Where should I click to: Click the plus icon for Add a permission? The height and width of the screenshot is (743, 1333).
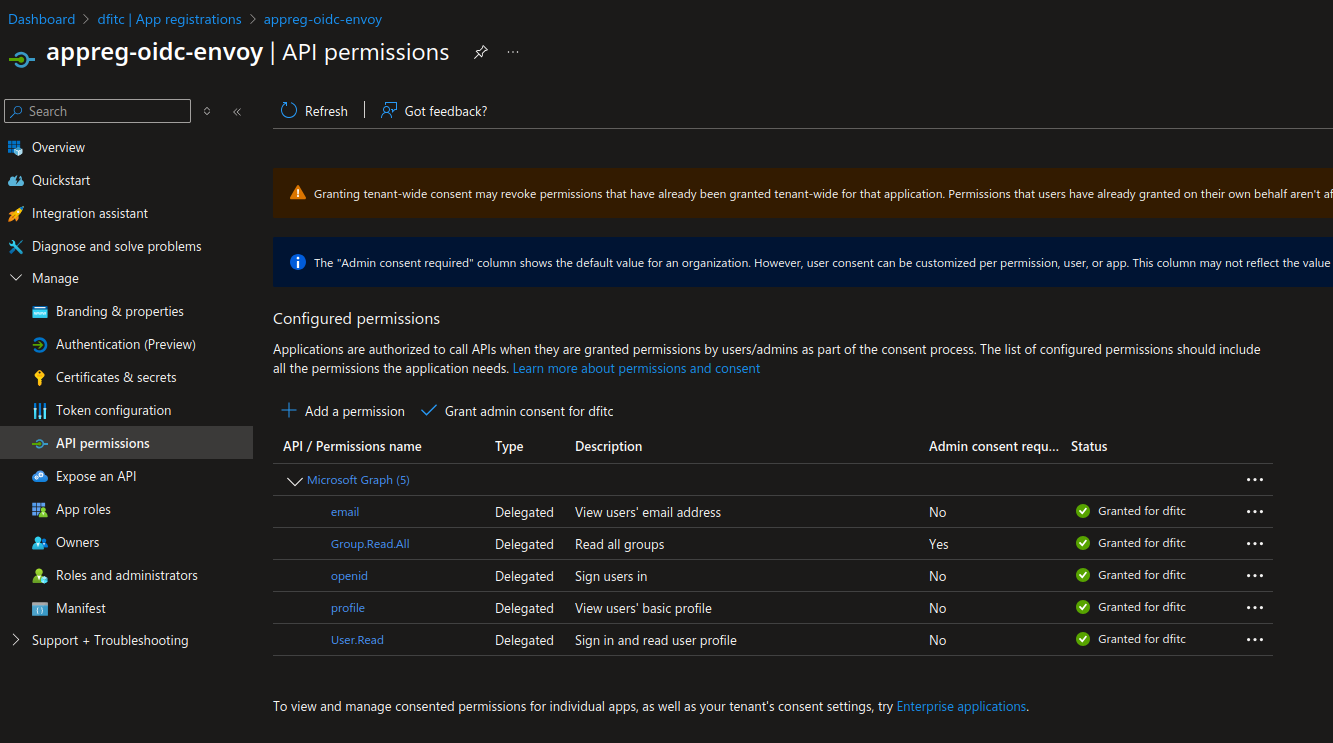tap(289, 411)
